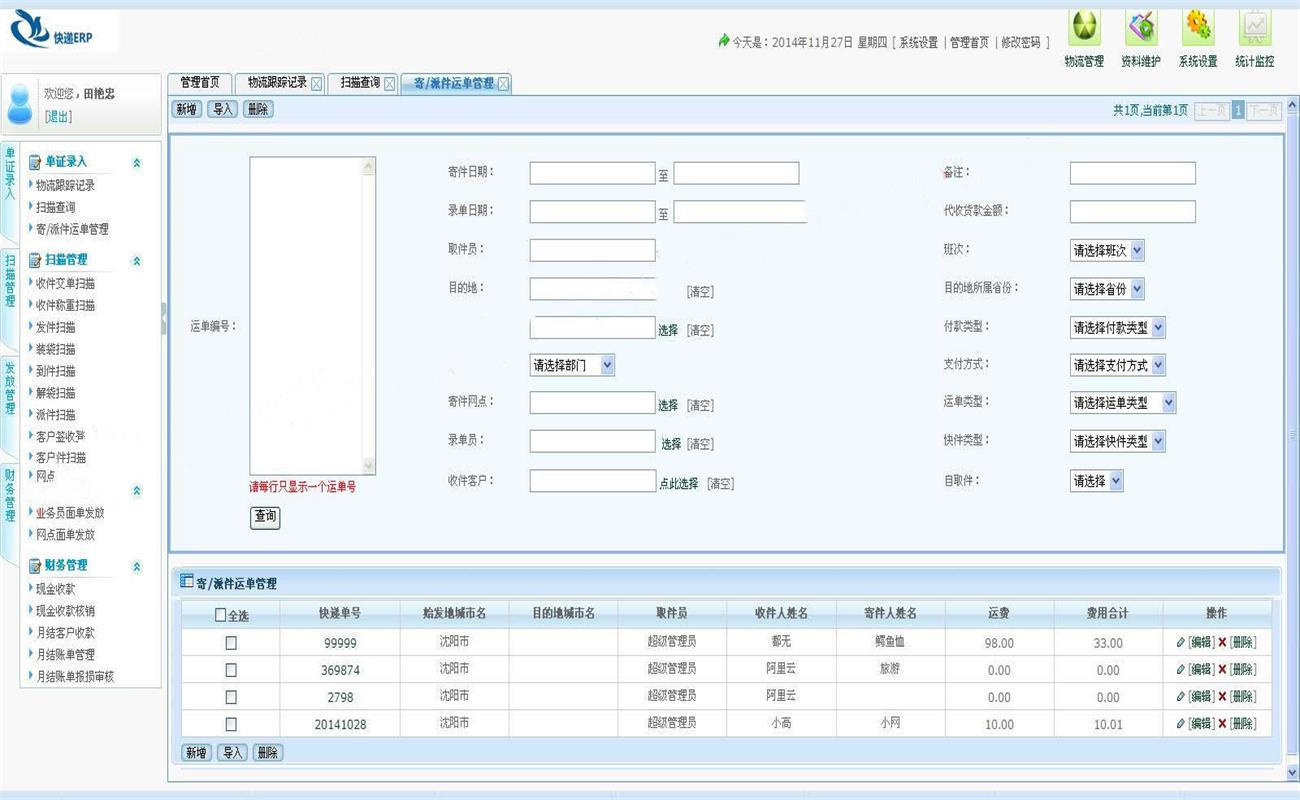Open the 自取件 请选择 dropdown
Screen dimensions: 1300x800
coord(1097,481)
